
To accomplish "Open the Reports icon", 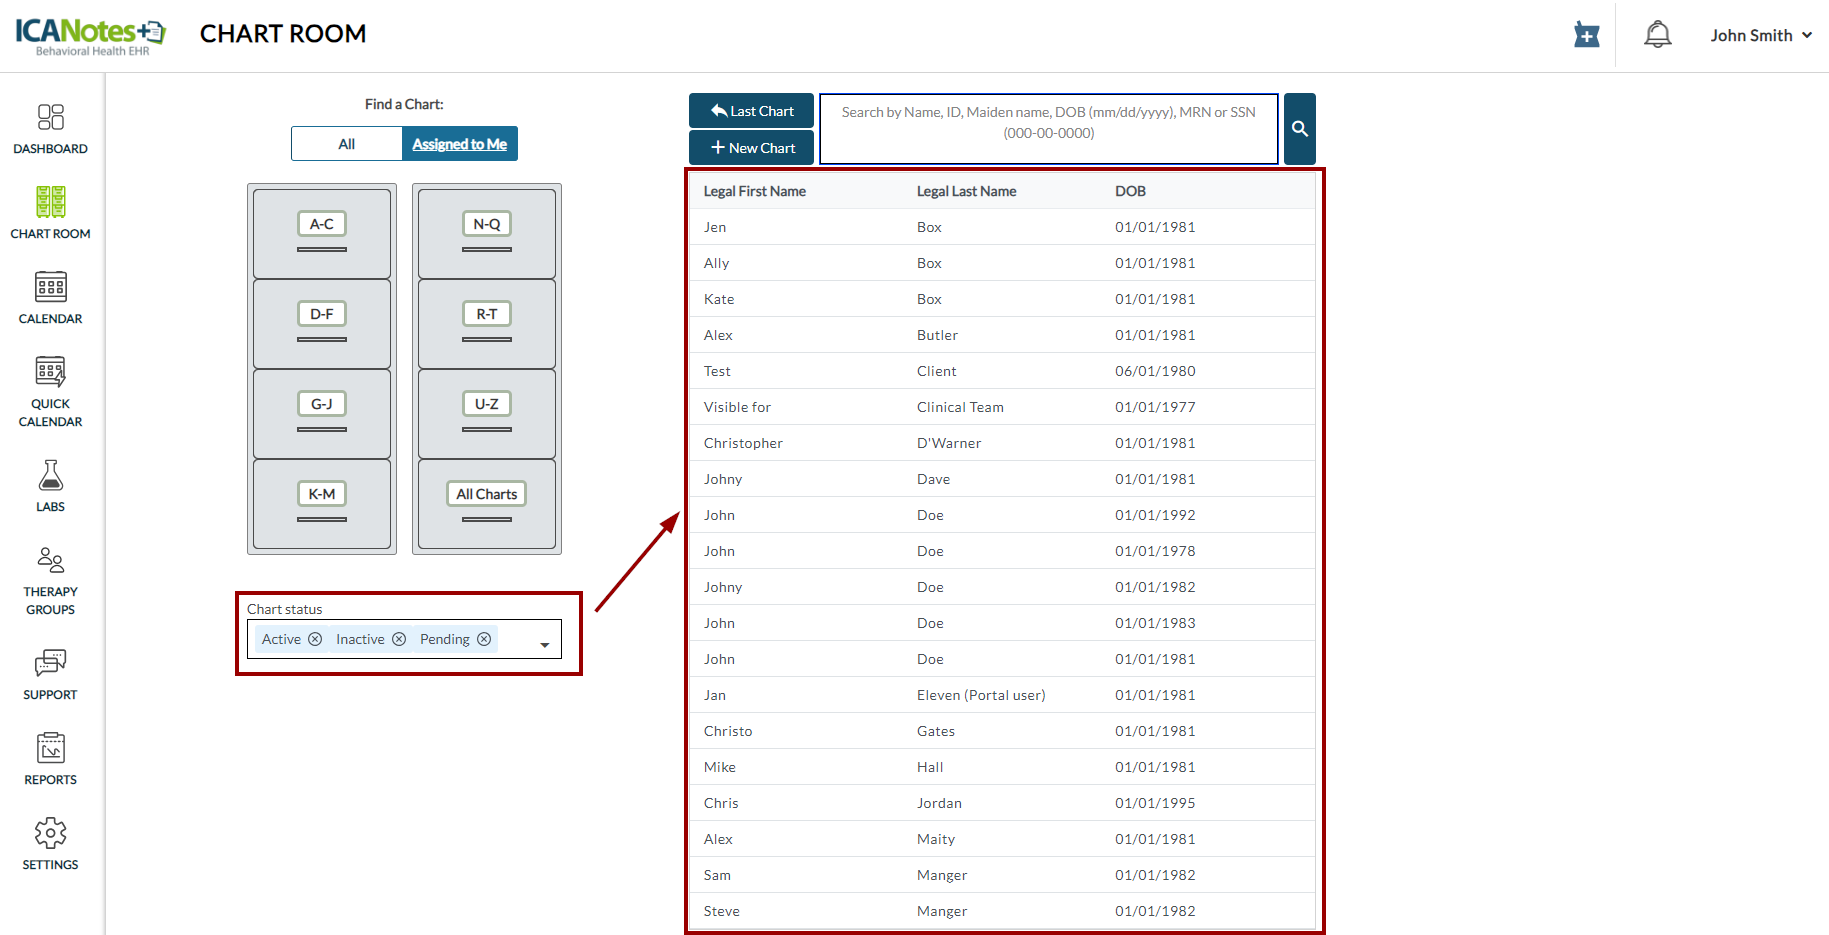I will click(x=50, y=750).
